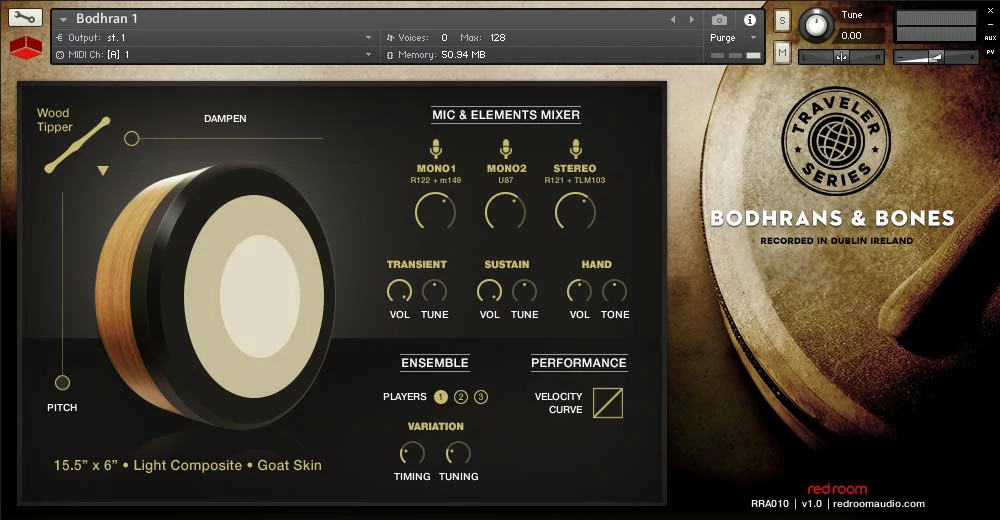1000x520 pixels.
Task: Go to the next instrument arrow
Action: tap(691, 19)
